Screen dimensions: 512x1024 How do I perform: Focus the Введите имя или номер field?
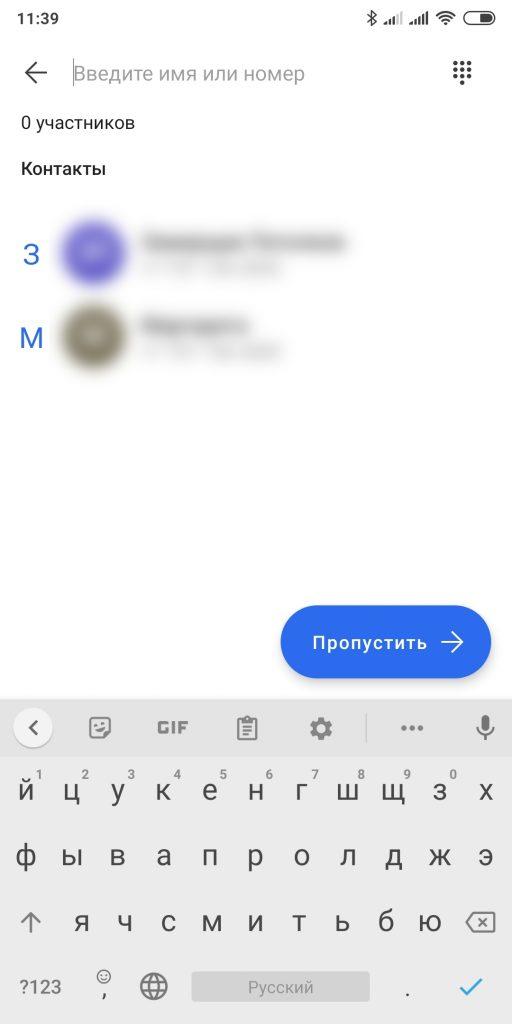(x=255, y=73)
